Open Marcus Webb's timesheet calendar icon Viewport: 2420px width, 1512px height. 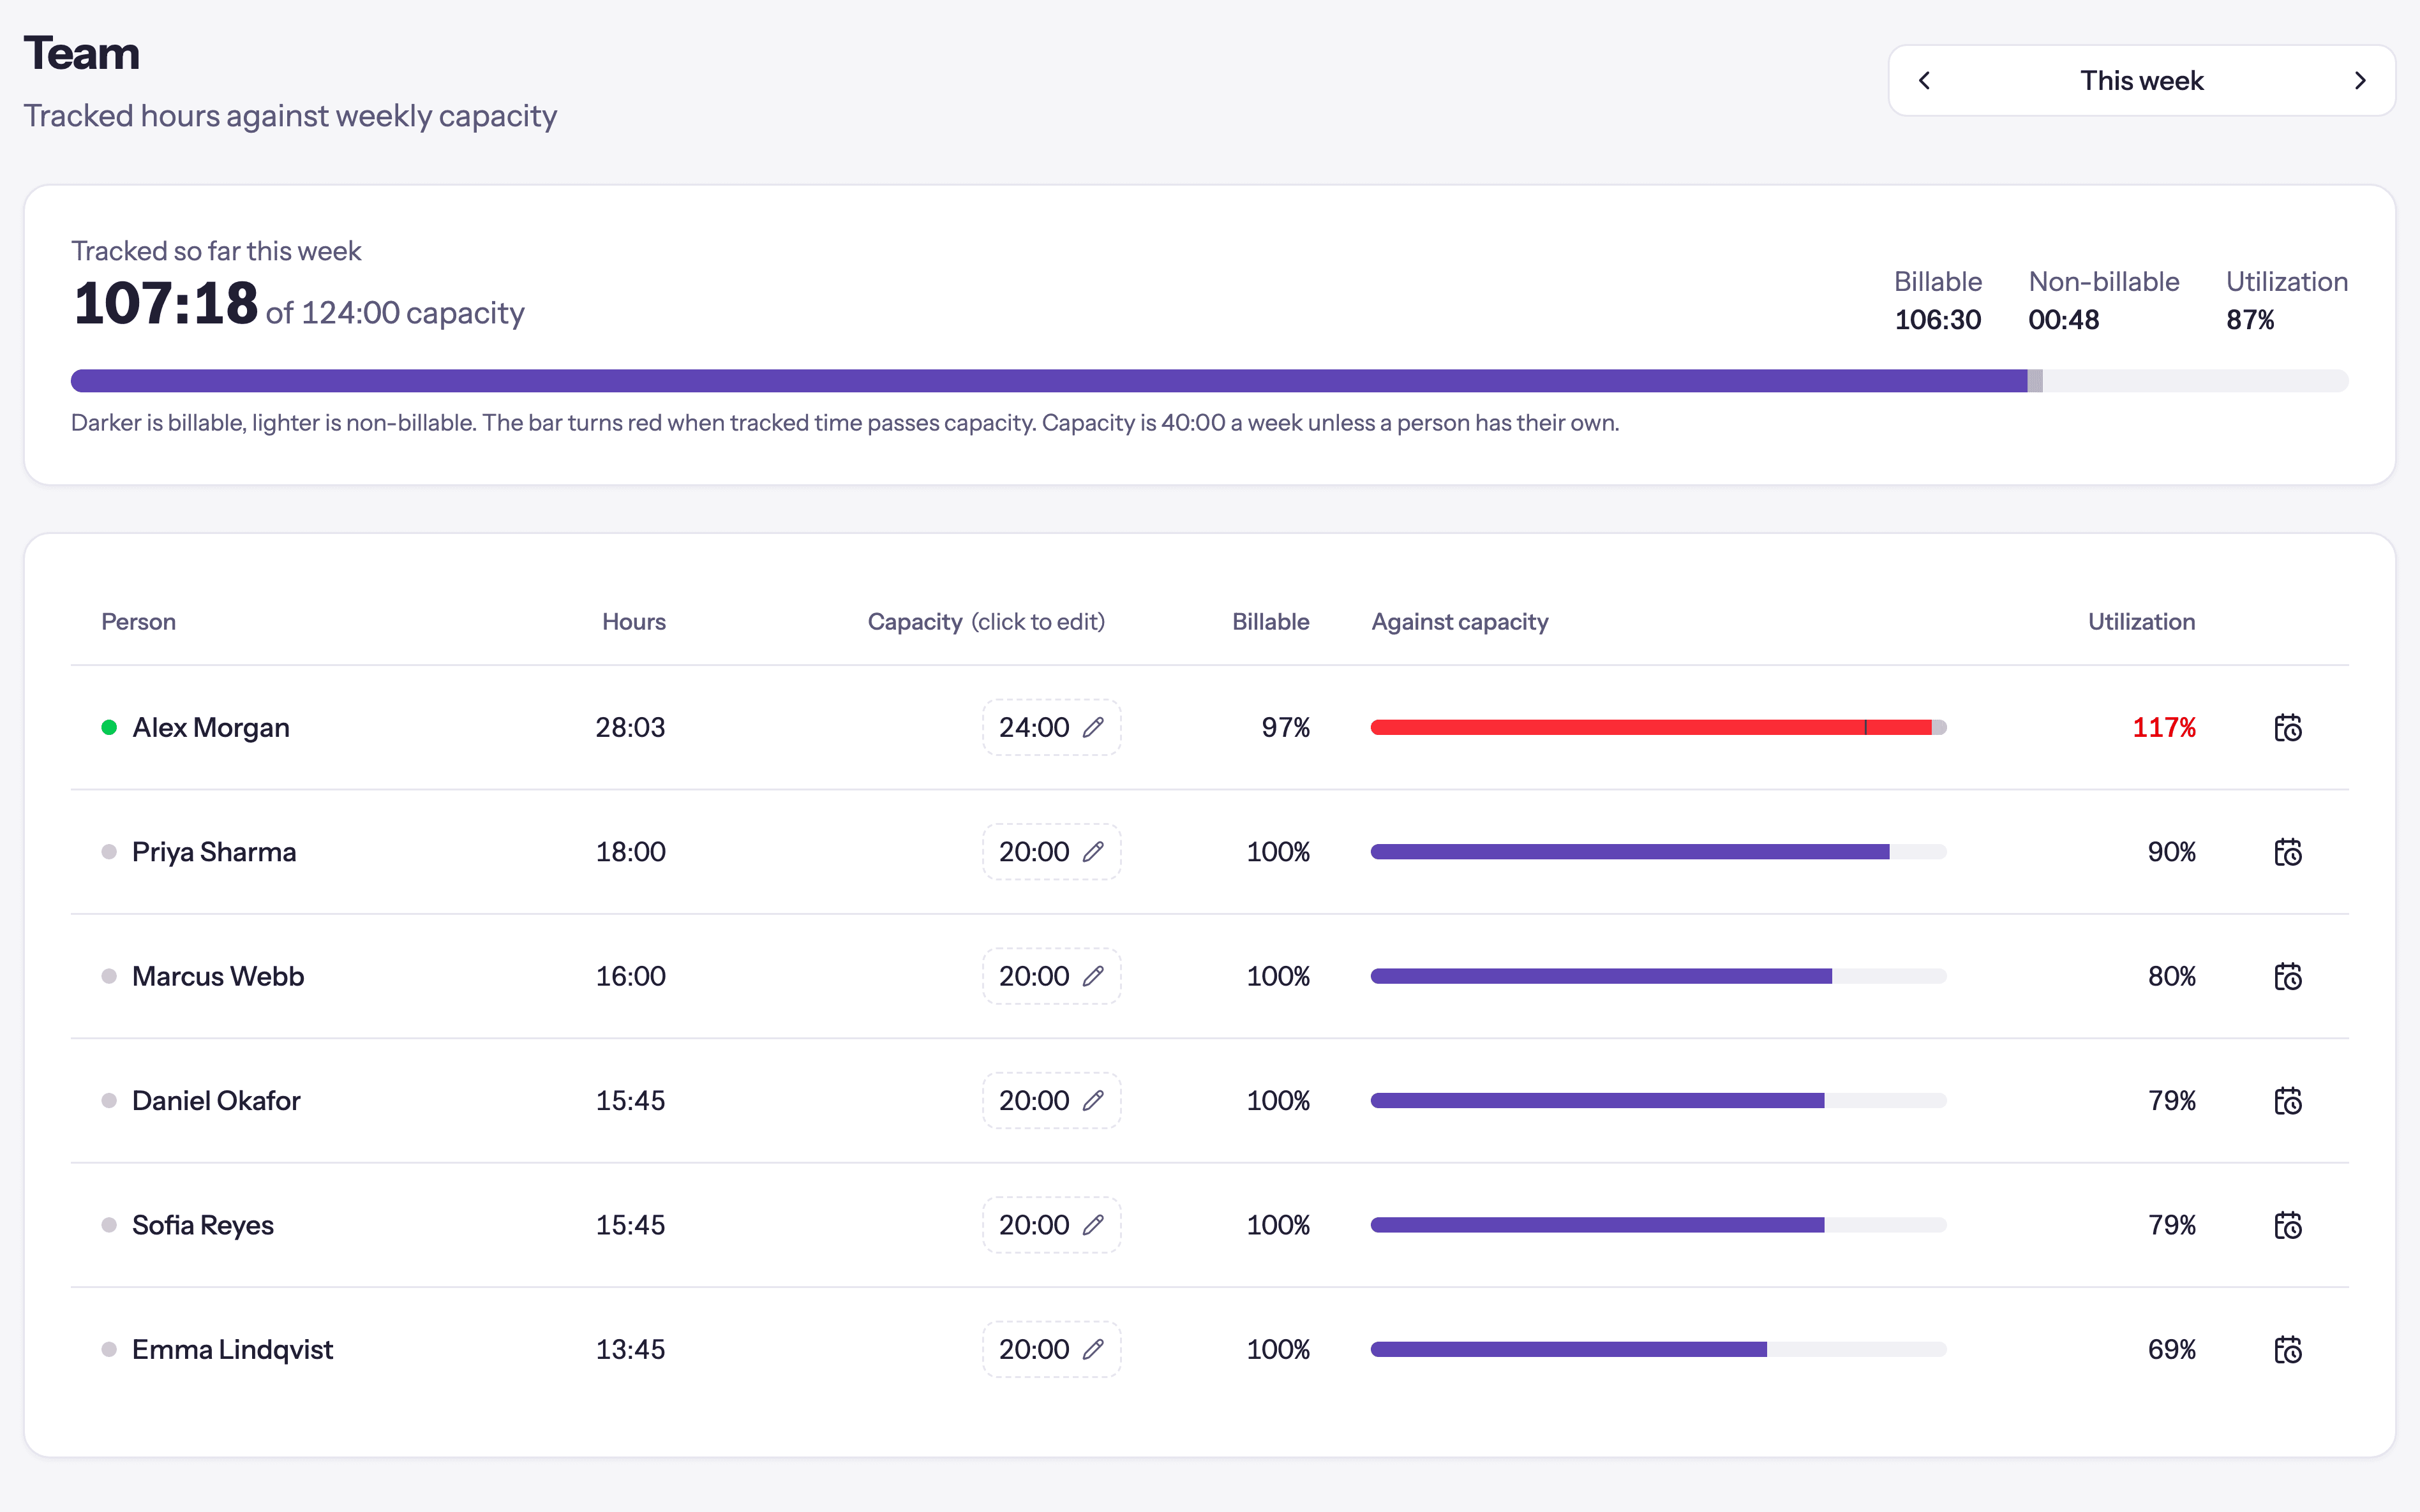click(x=2287, y=976)
